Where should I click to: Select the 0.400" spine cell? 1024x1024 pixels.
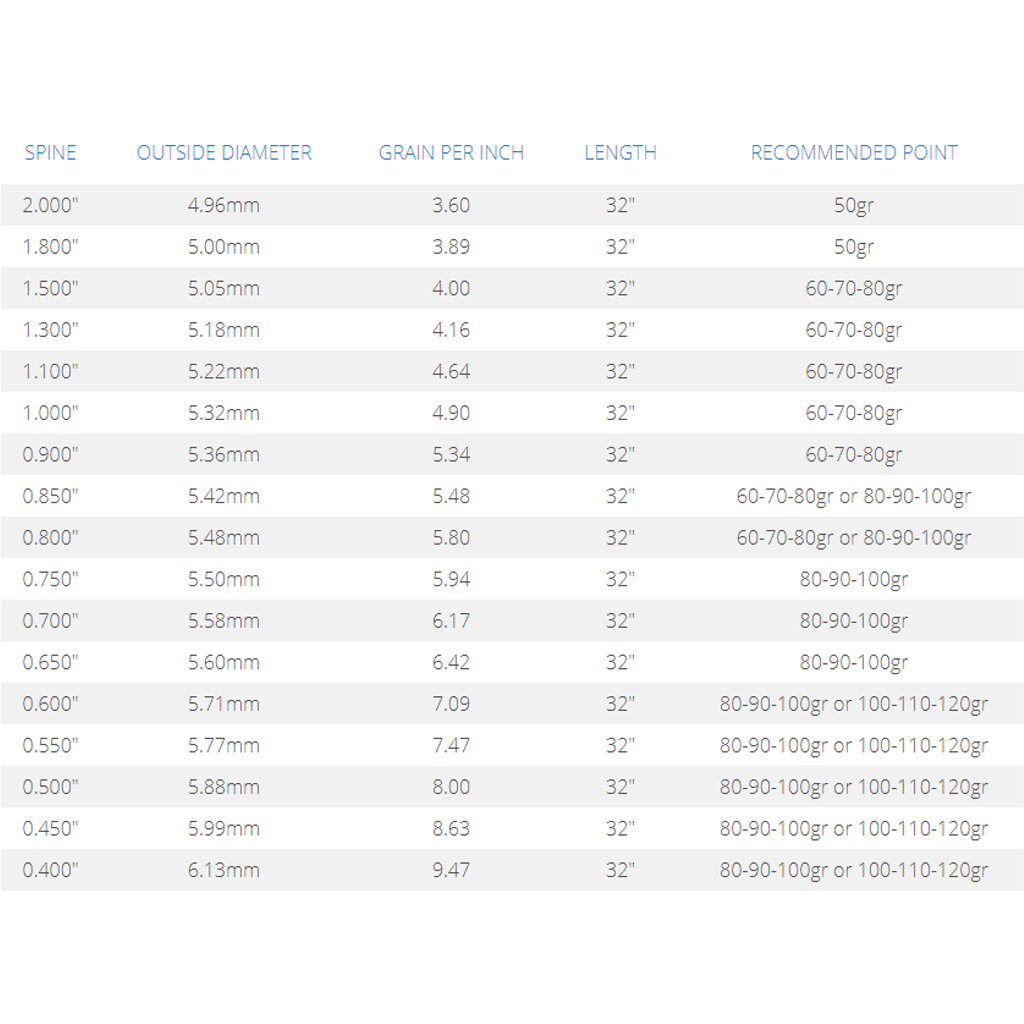tap(50, 870)
